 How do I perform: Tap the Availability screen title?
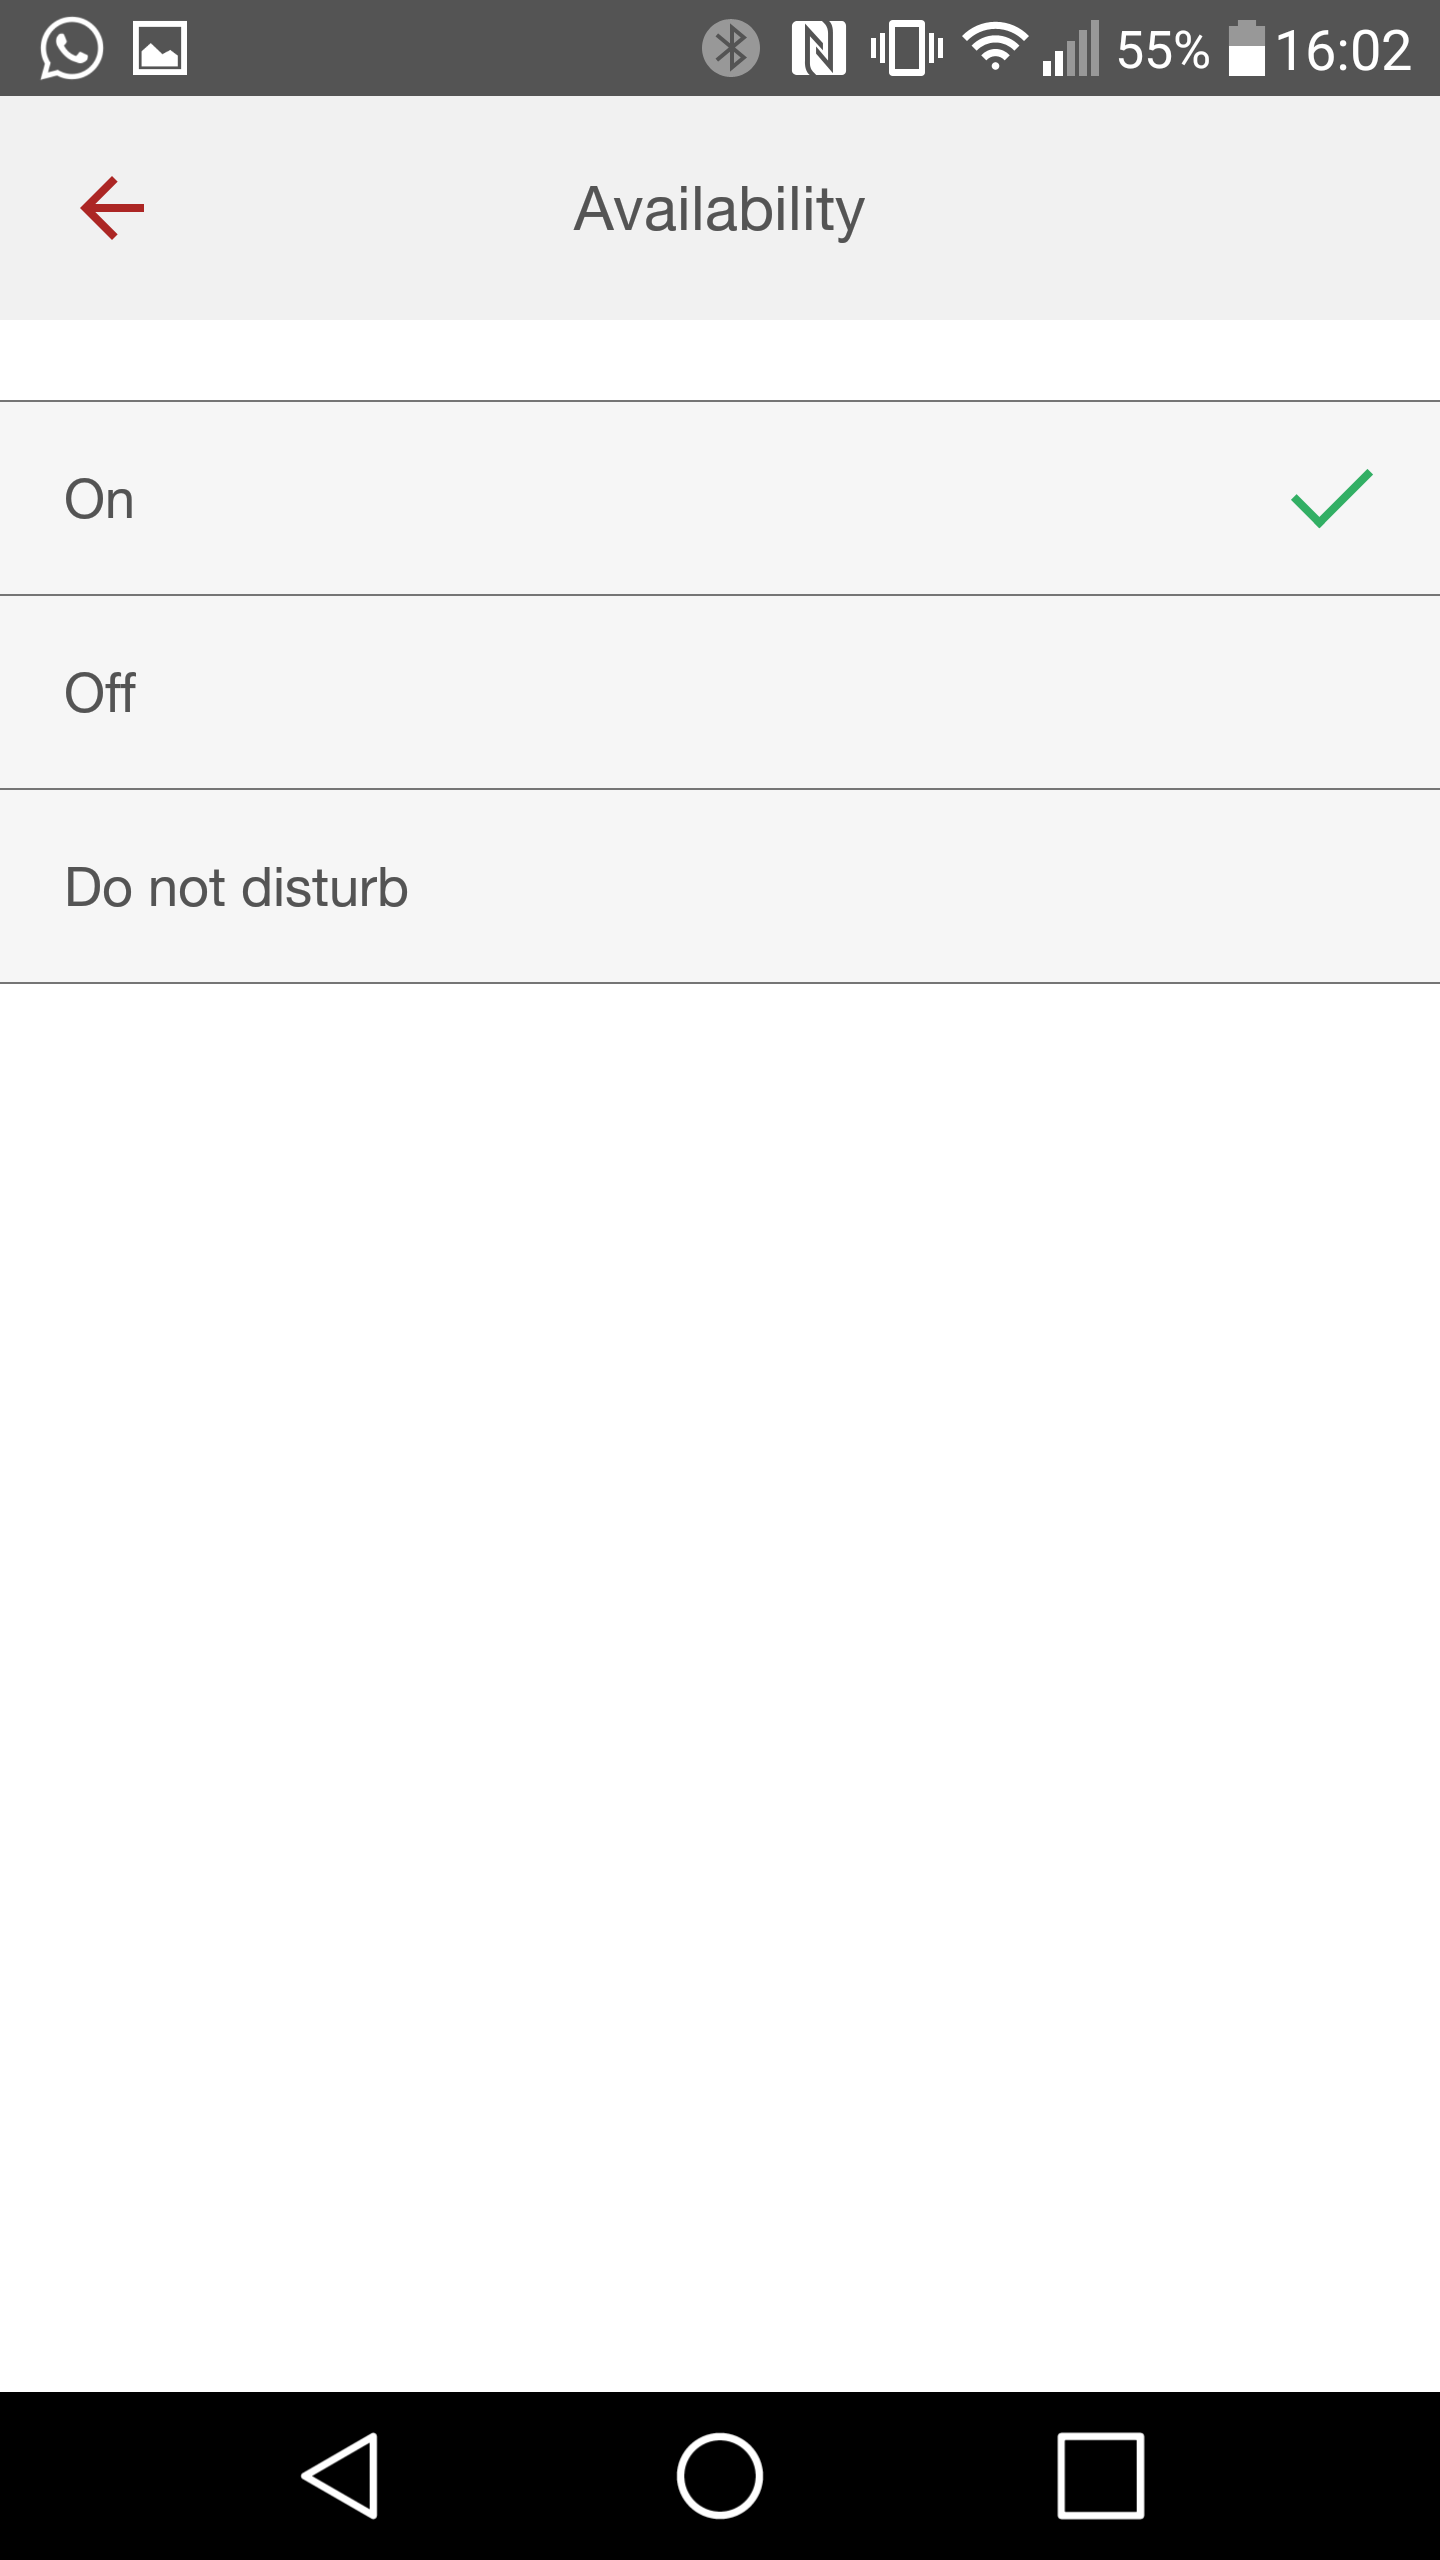(718, 209)
